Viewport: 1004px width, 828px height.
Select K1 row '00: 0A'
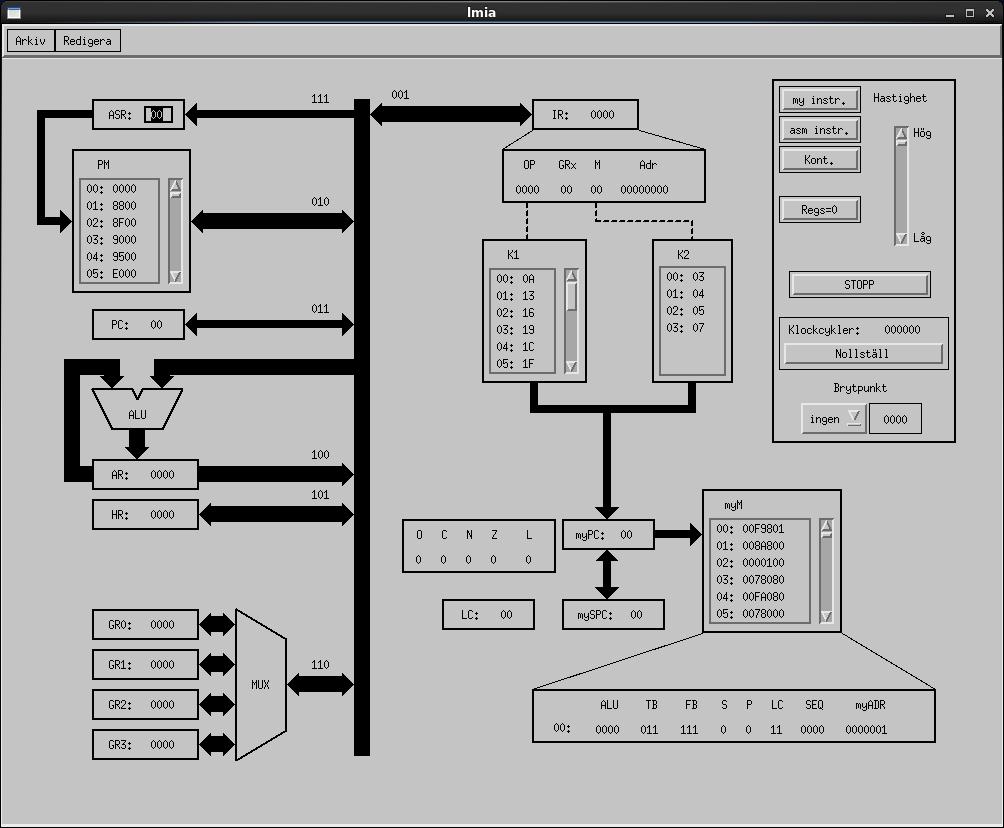point(522,279)
